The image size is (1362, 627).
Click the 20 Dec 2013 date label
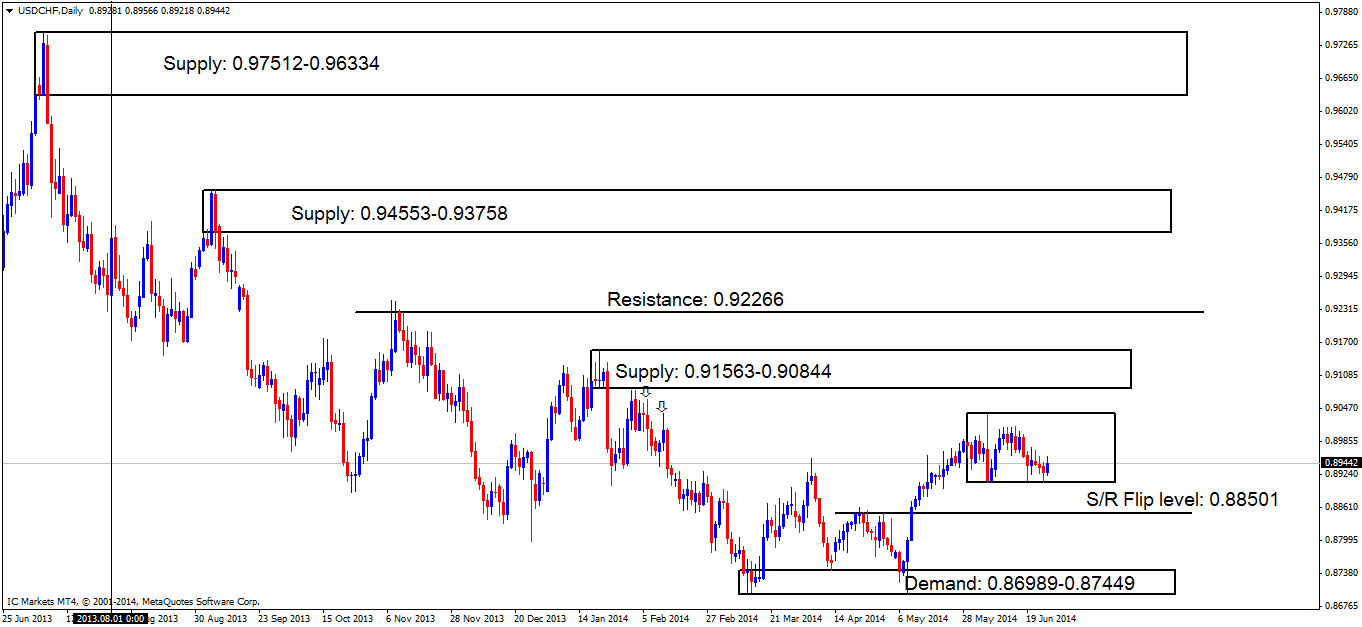540,619
